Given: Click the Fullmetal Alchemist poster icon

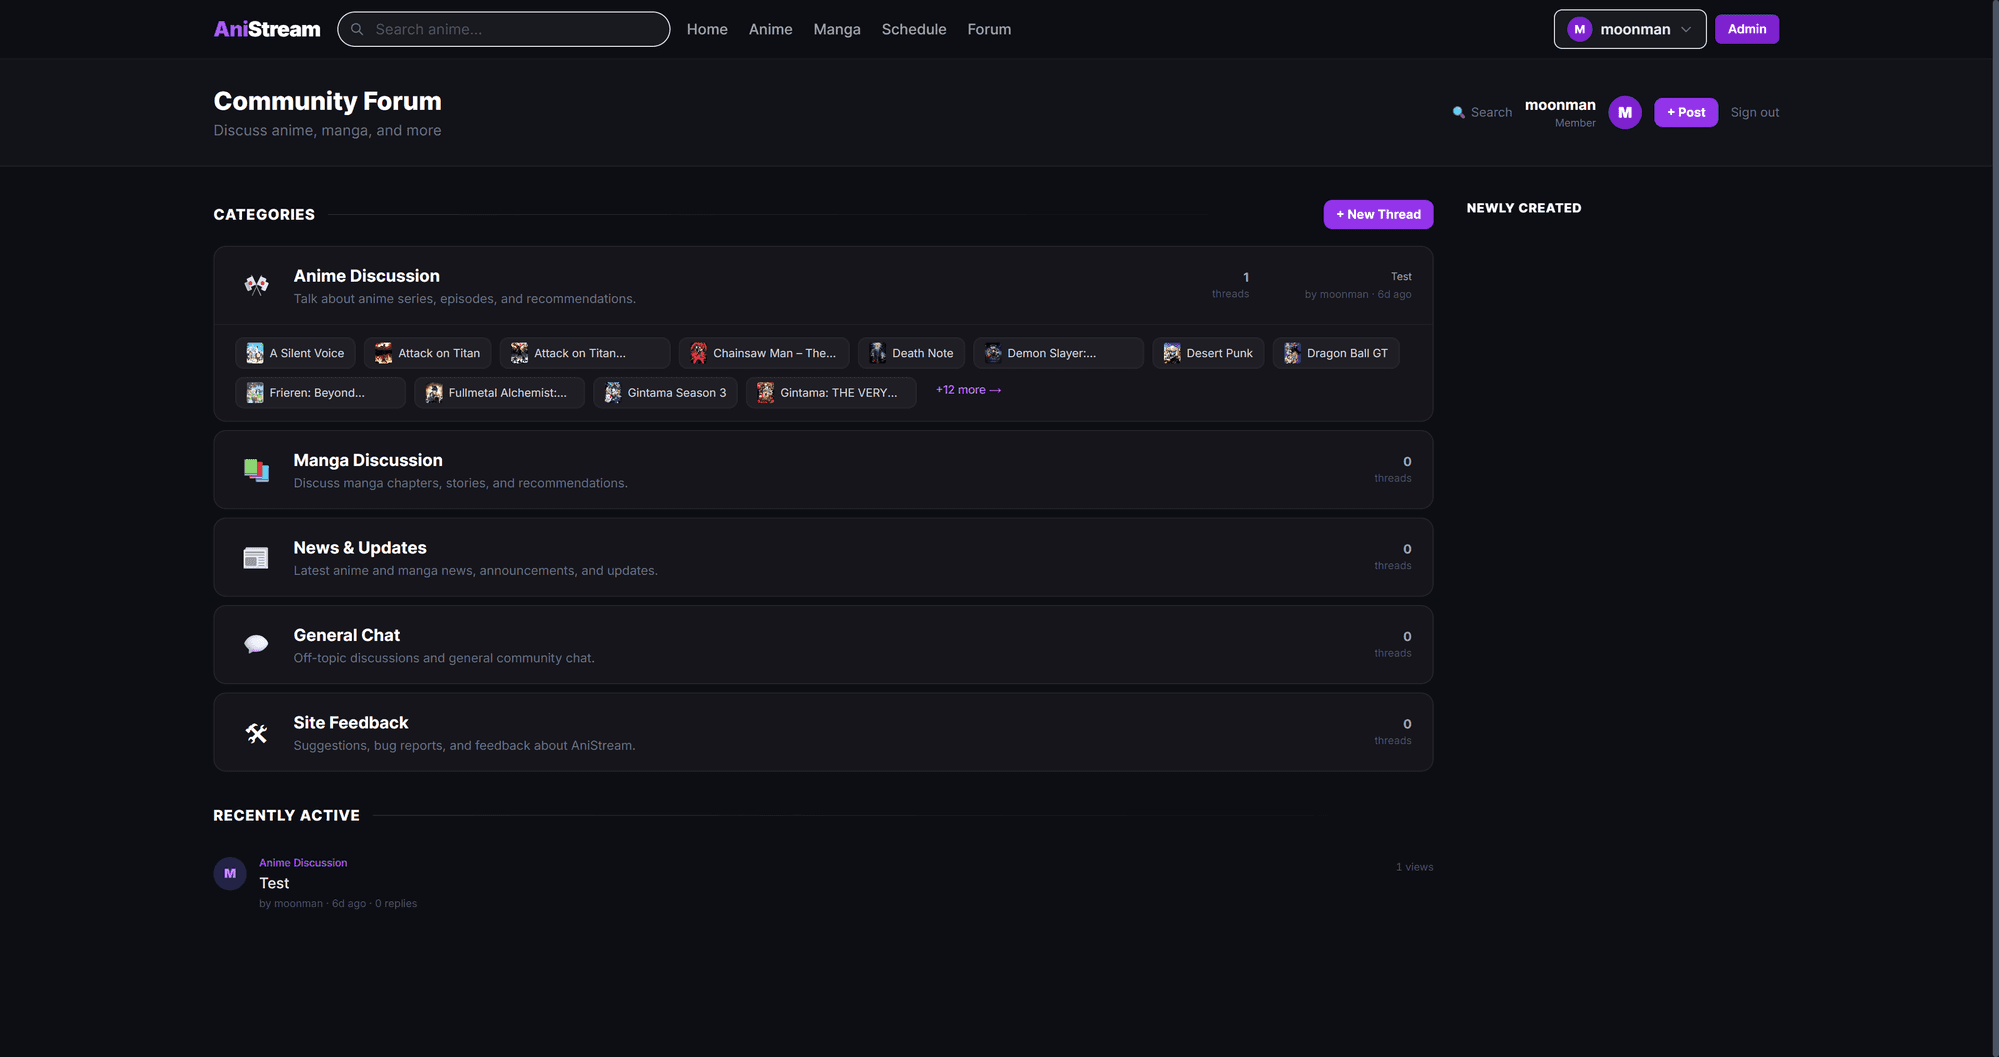Looking at the screenshot, I should coord(434,393).
